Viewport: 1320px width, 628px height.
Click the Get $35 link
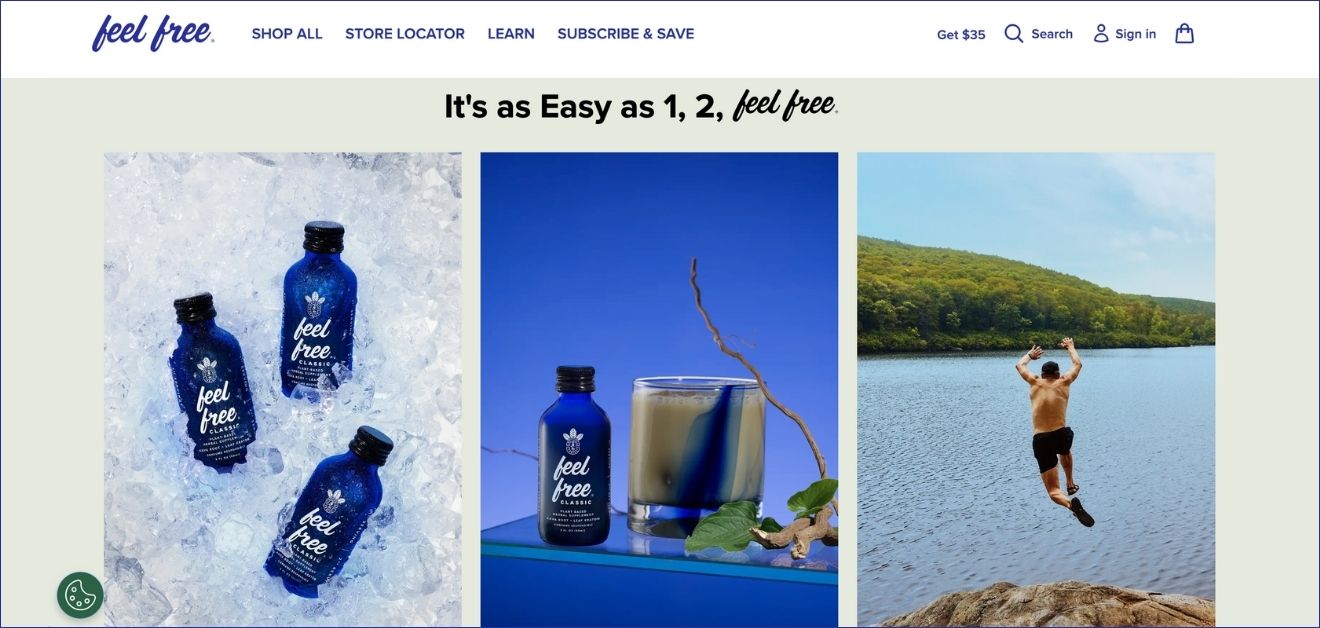961,34
